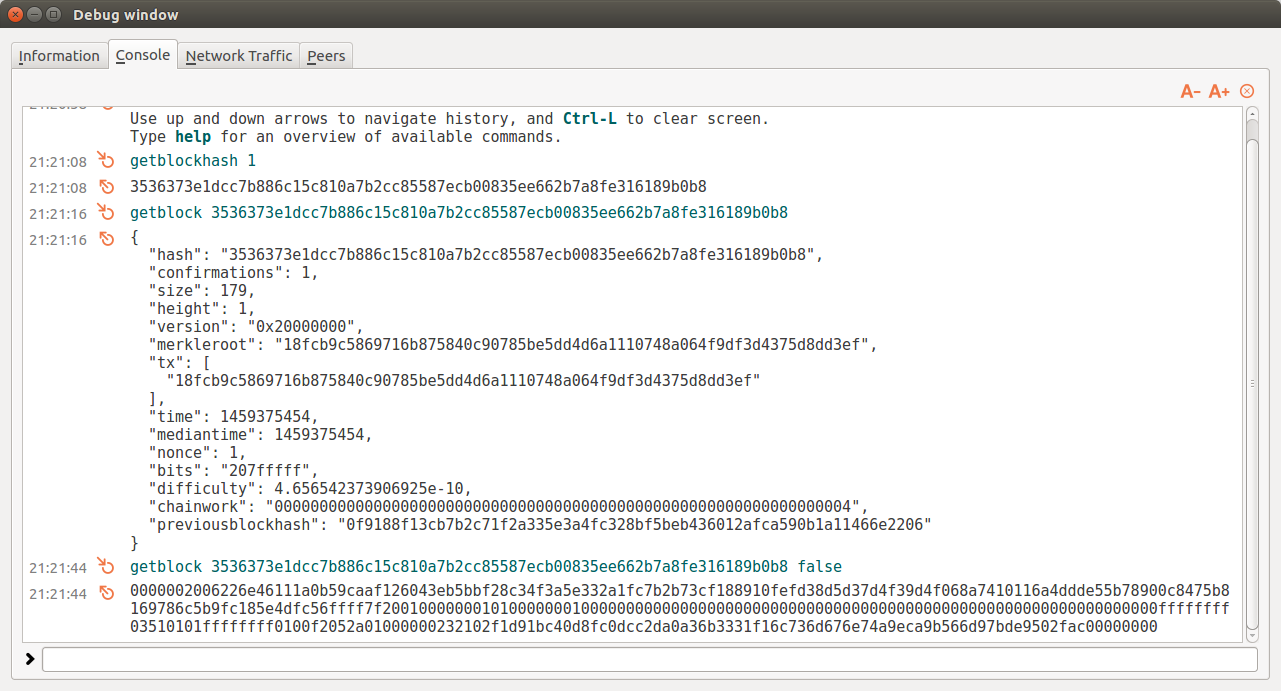Click the '"difficulty": 4.656542373906925e-10' line
This screenshot has height=691, width=1281.
tap(312, 489)
